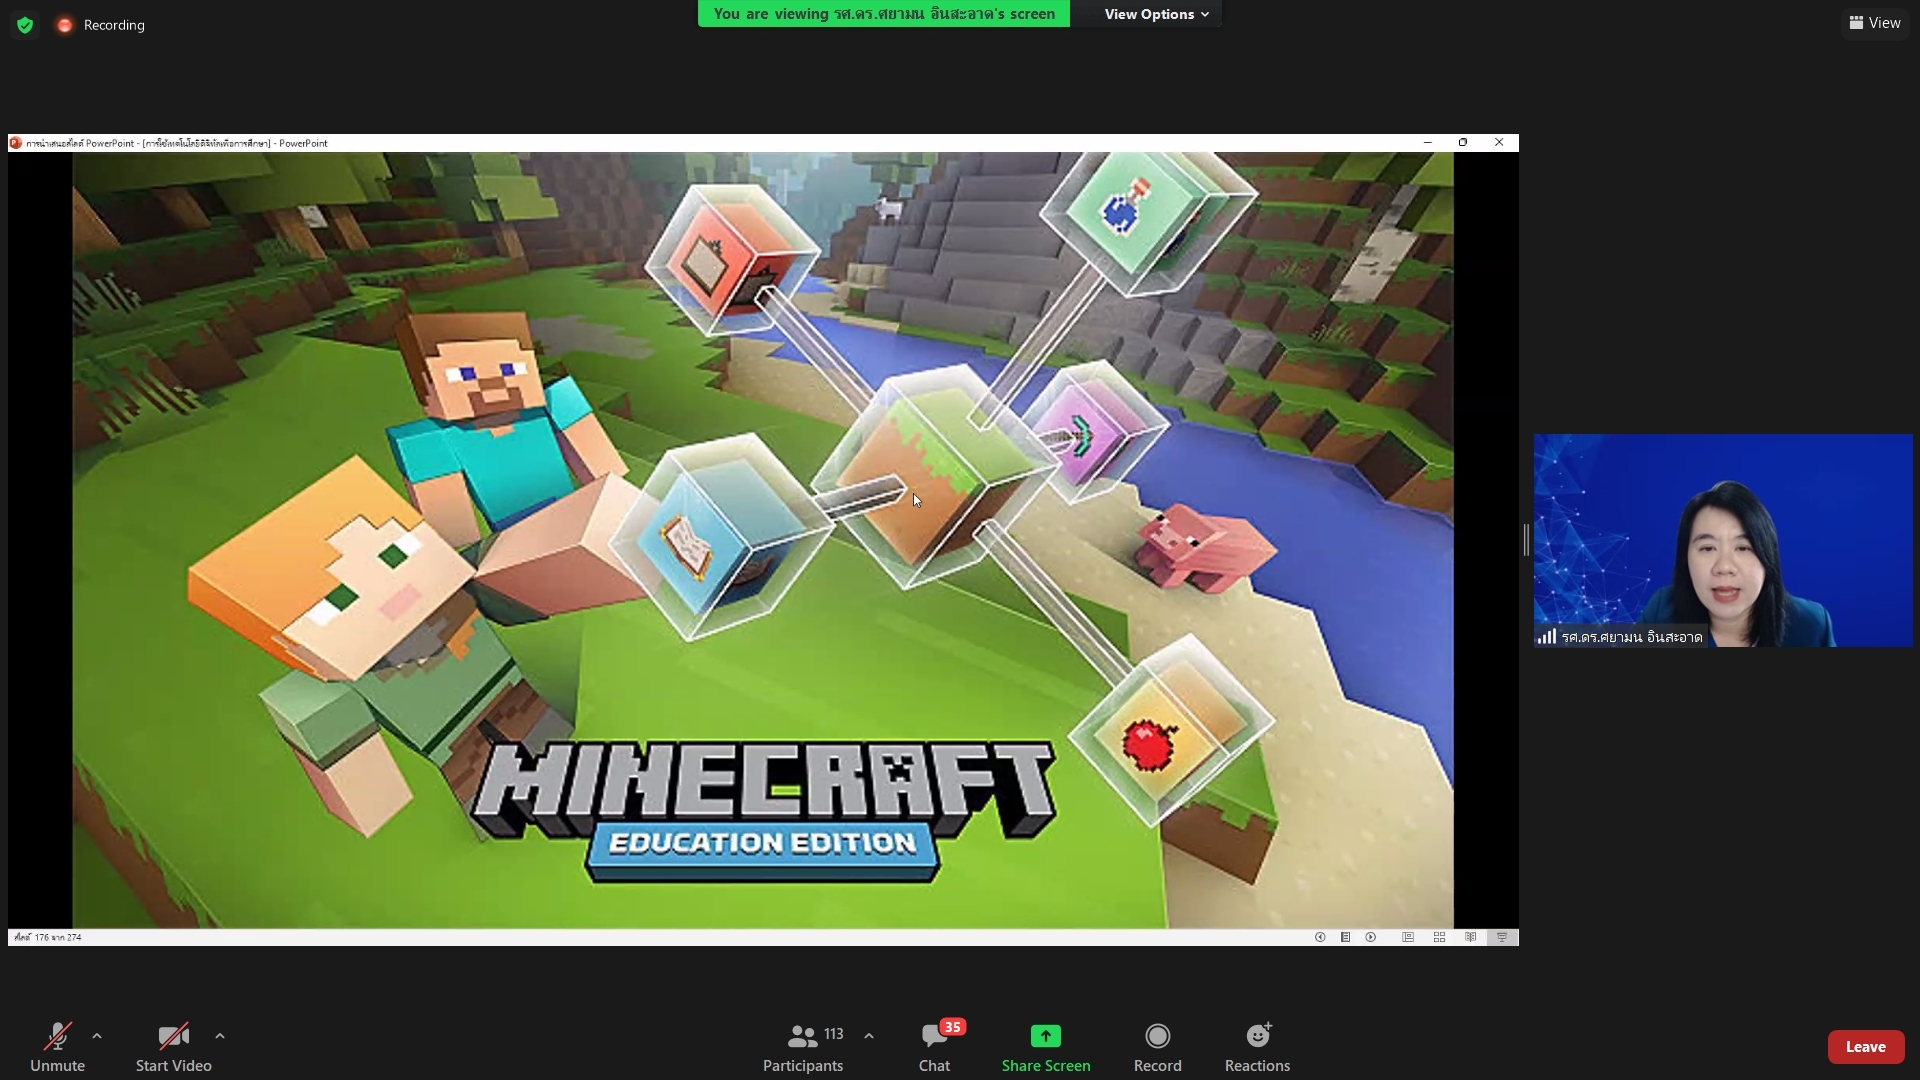Unmute the microphone
1920x1080 pixels.
tap(57, 1046)
